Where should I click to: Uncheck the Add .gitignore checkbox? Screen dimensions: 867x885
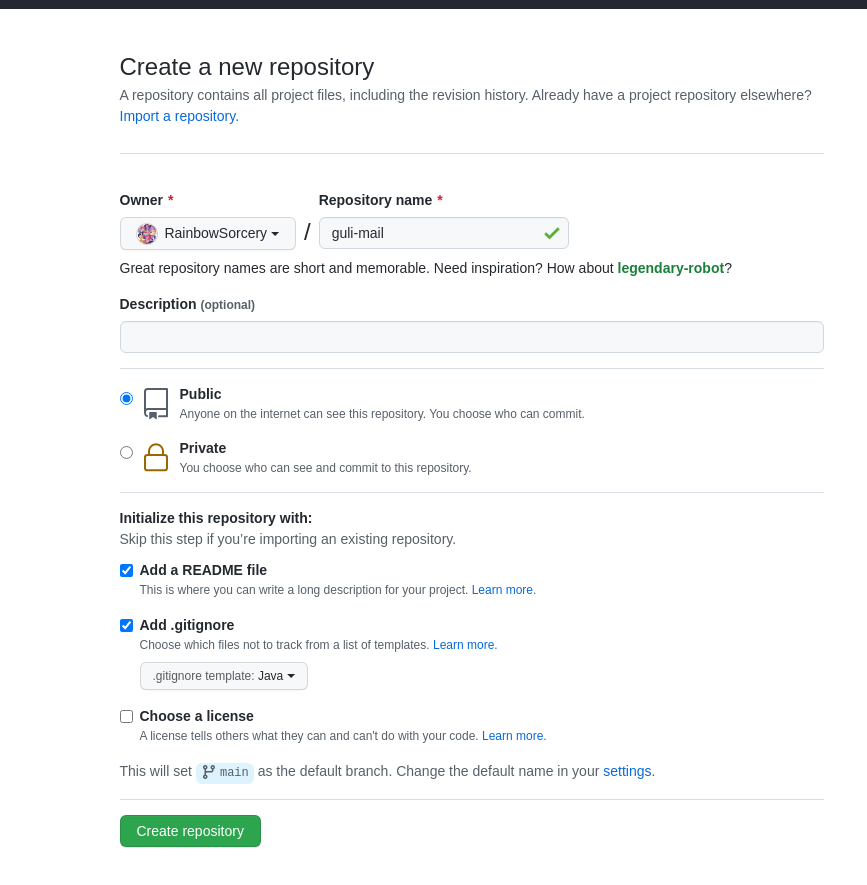coord(126,625)
